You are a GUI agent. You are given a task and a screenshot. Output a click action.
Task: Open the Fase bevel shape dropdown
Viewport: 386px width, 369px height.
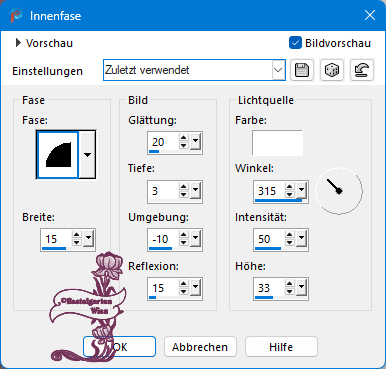pos(87,155)
